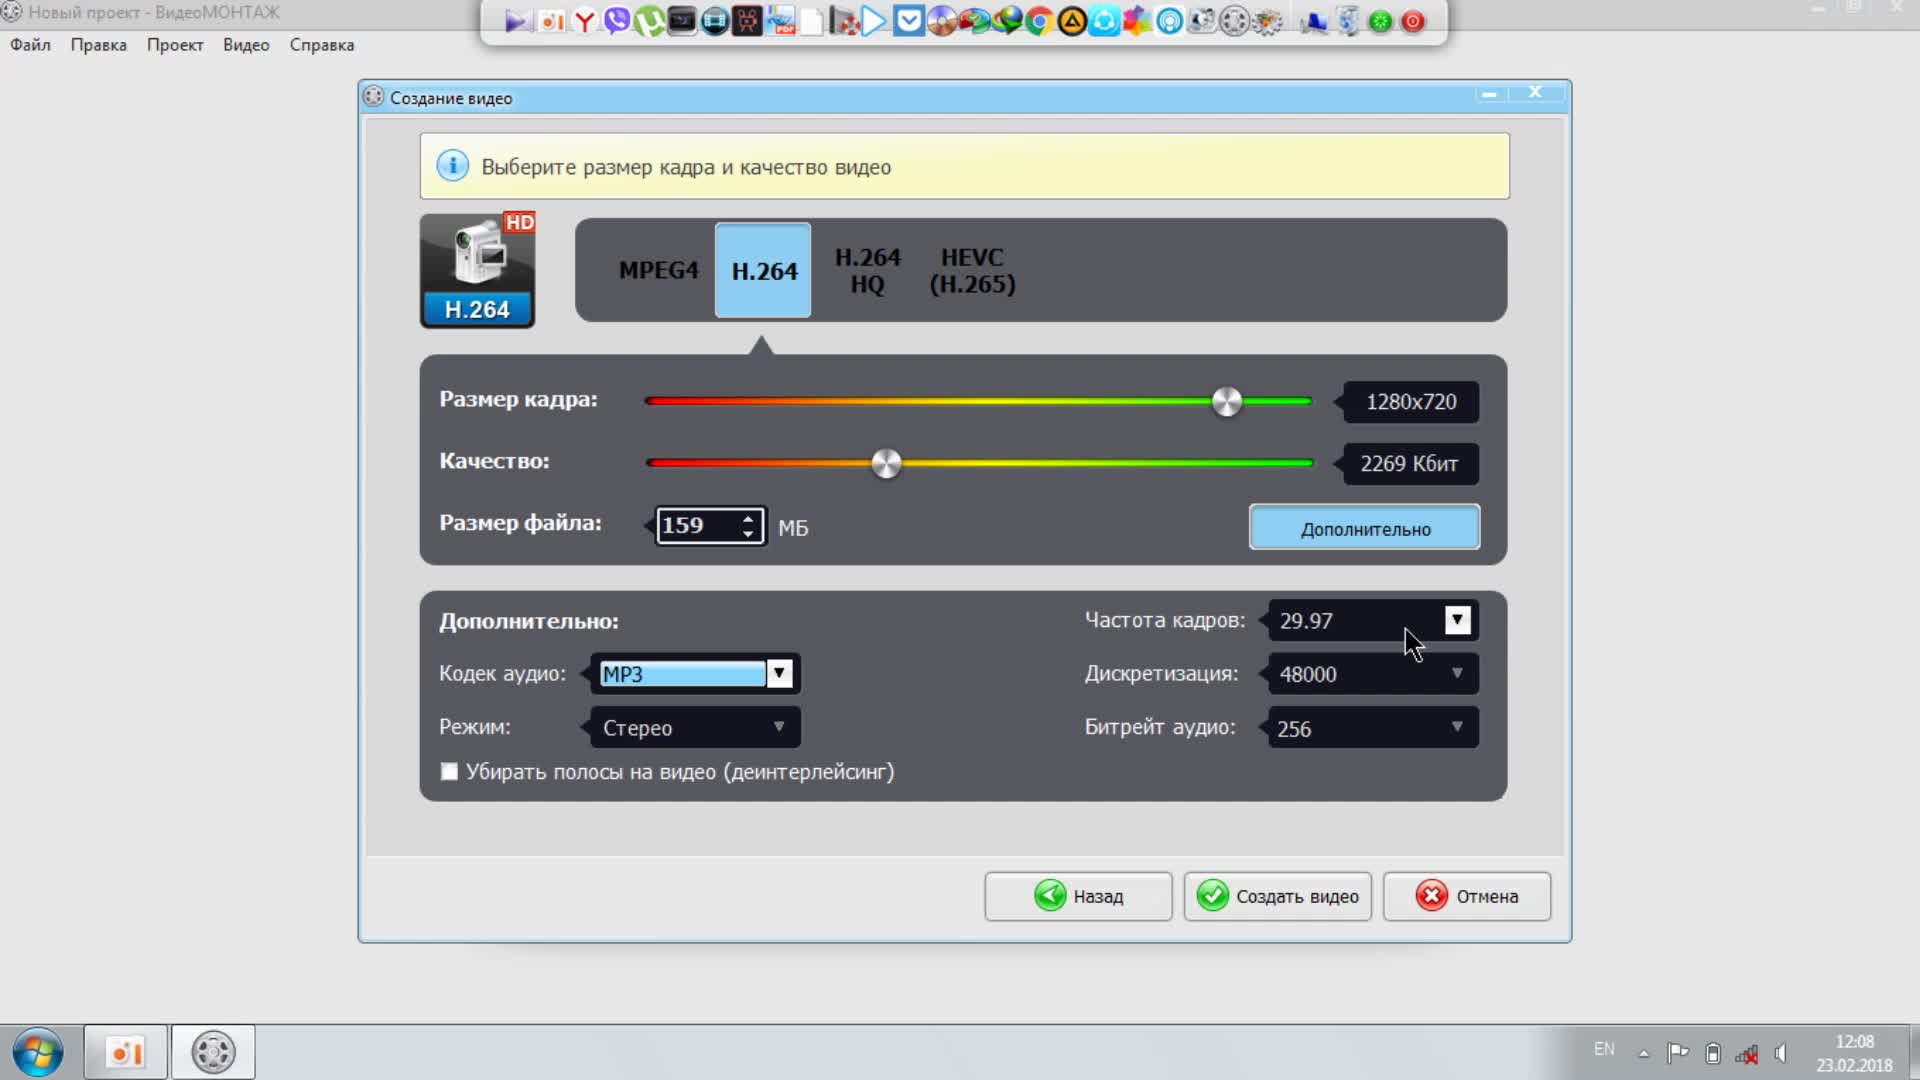The image size is (1920, 1080).
Task: Select the H.264 codec tab
Action: (x=764, y=271)
